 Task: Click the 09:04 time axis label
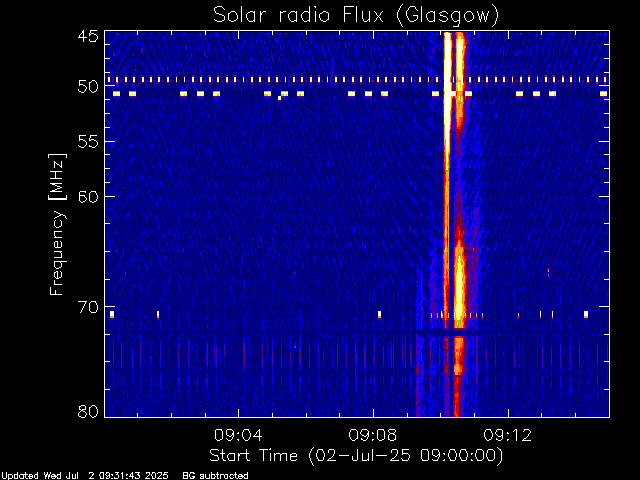coord(238,435)
